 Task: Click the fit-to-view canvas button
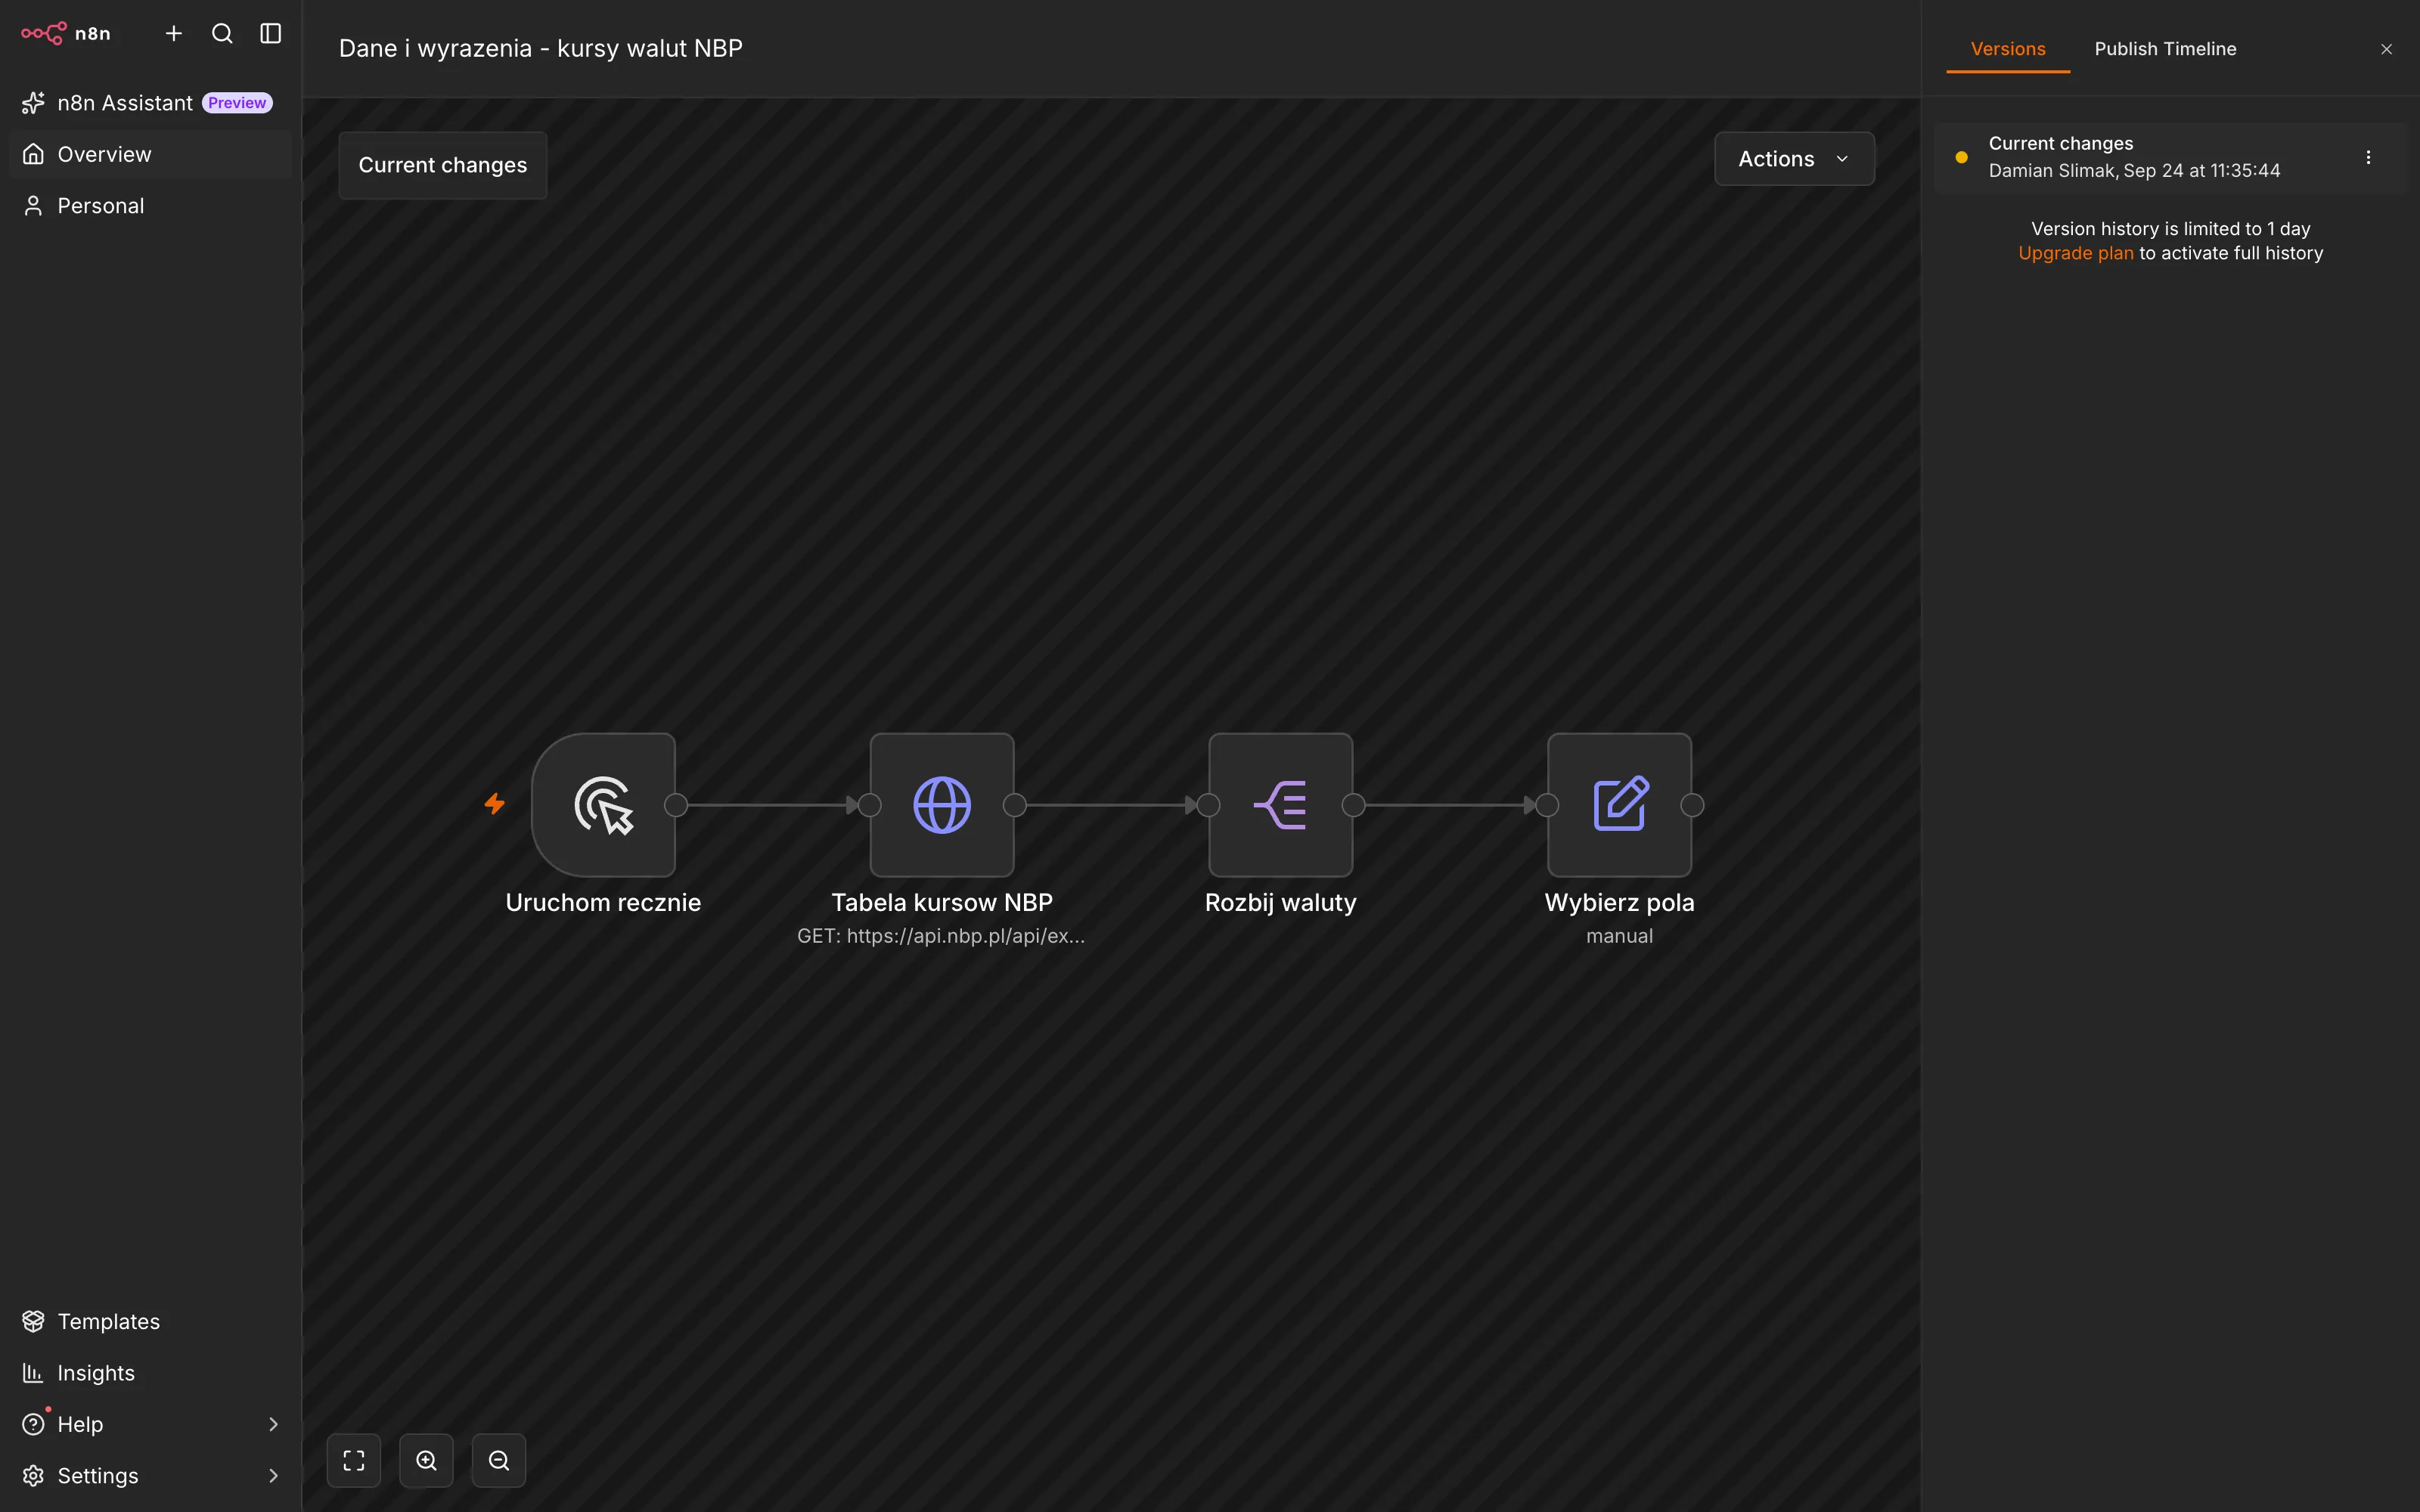(354, 1460)
